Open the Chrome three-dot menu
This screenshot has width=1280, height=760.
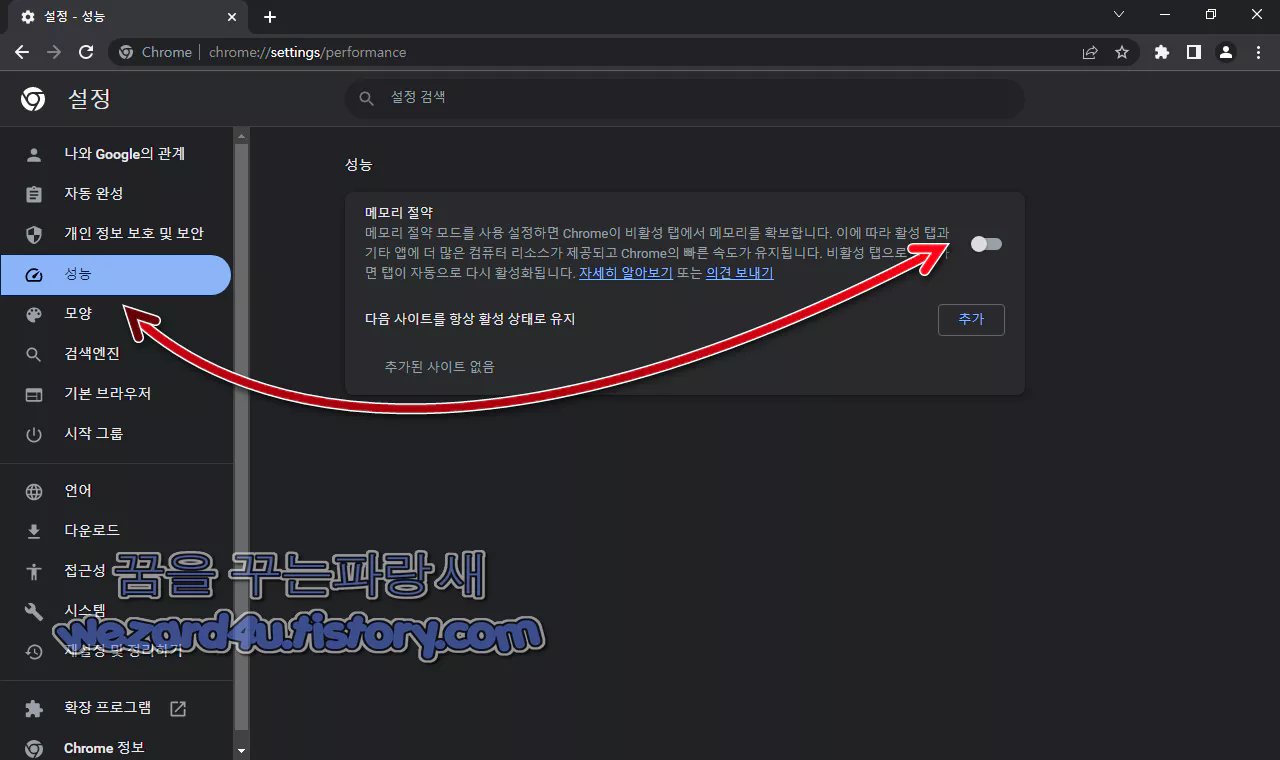(1257, 52)
